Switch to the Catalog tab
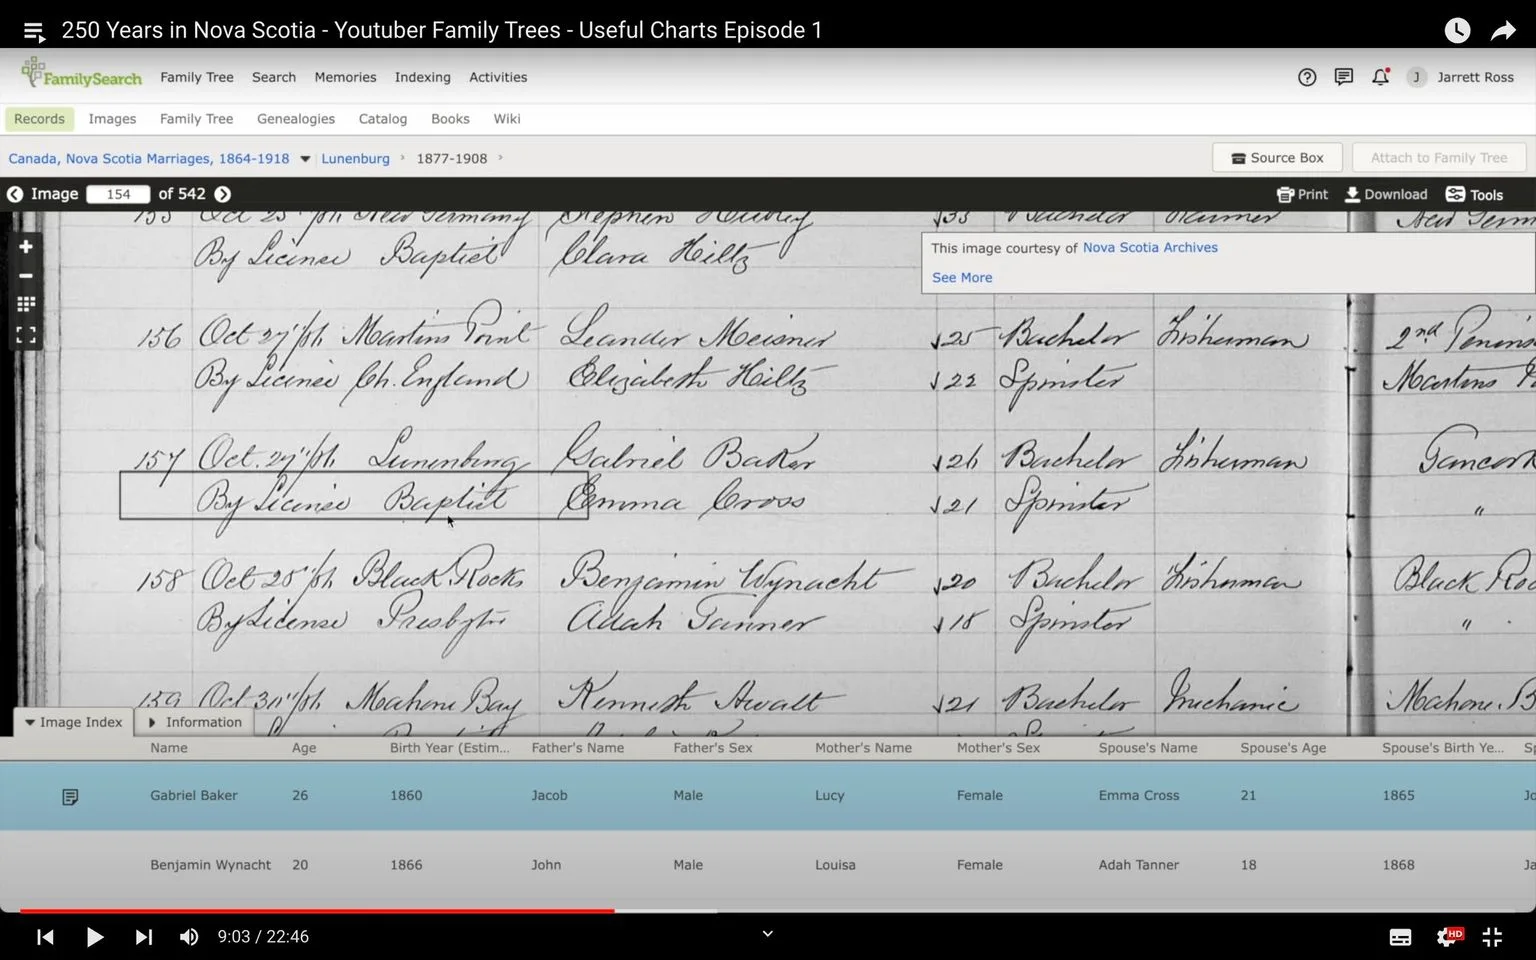The image size is (1536, 960). [383, 119]
